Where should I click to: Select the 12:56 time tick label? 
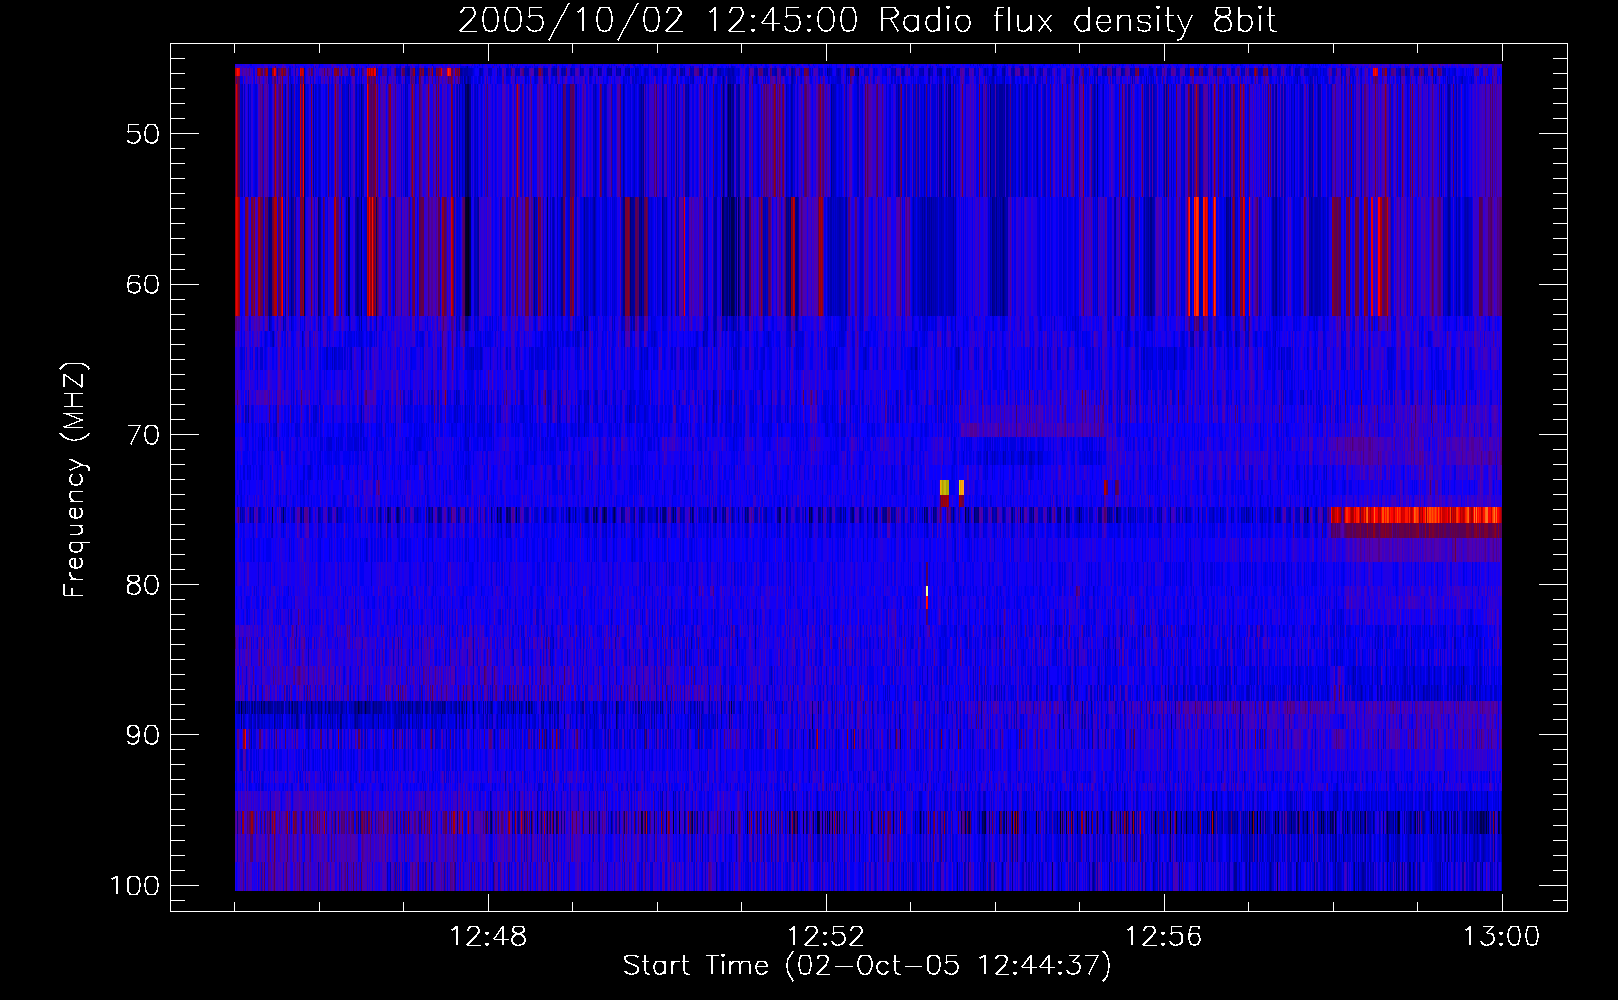[1163, 937]
